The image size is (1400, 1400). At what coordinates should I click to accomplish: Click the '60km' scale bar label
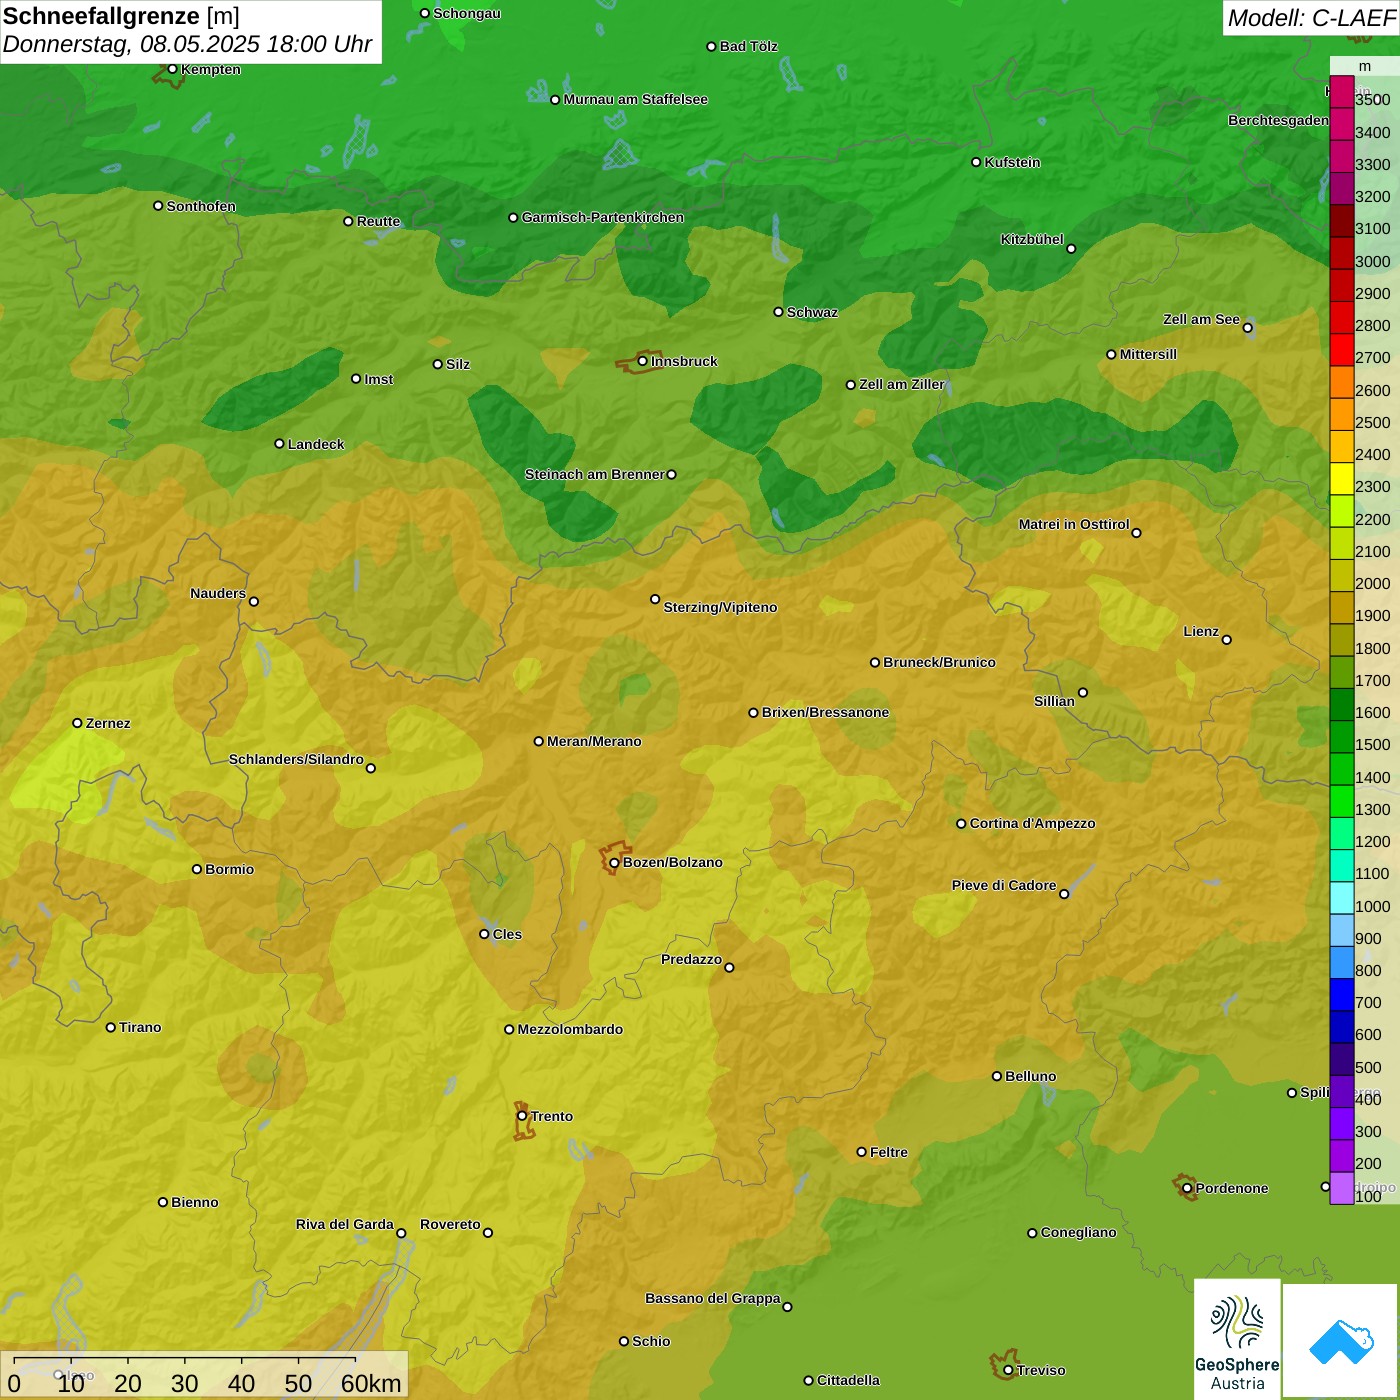(371, 1383)
